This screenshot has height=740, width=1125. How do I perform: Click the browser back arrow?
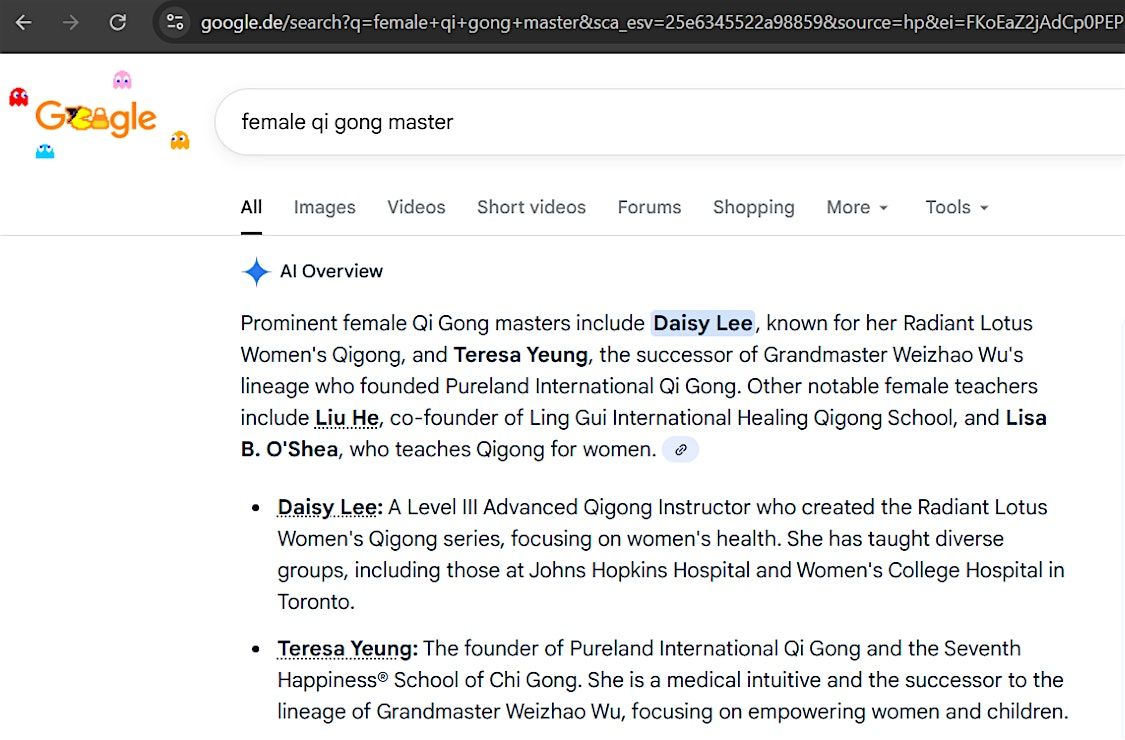23,22
